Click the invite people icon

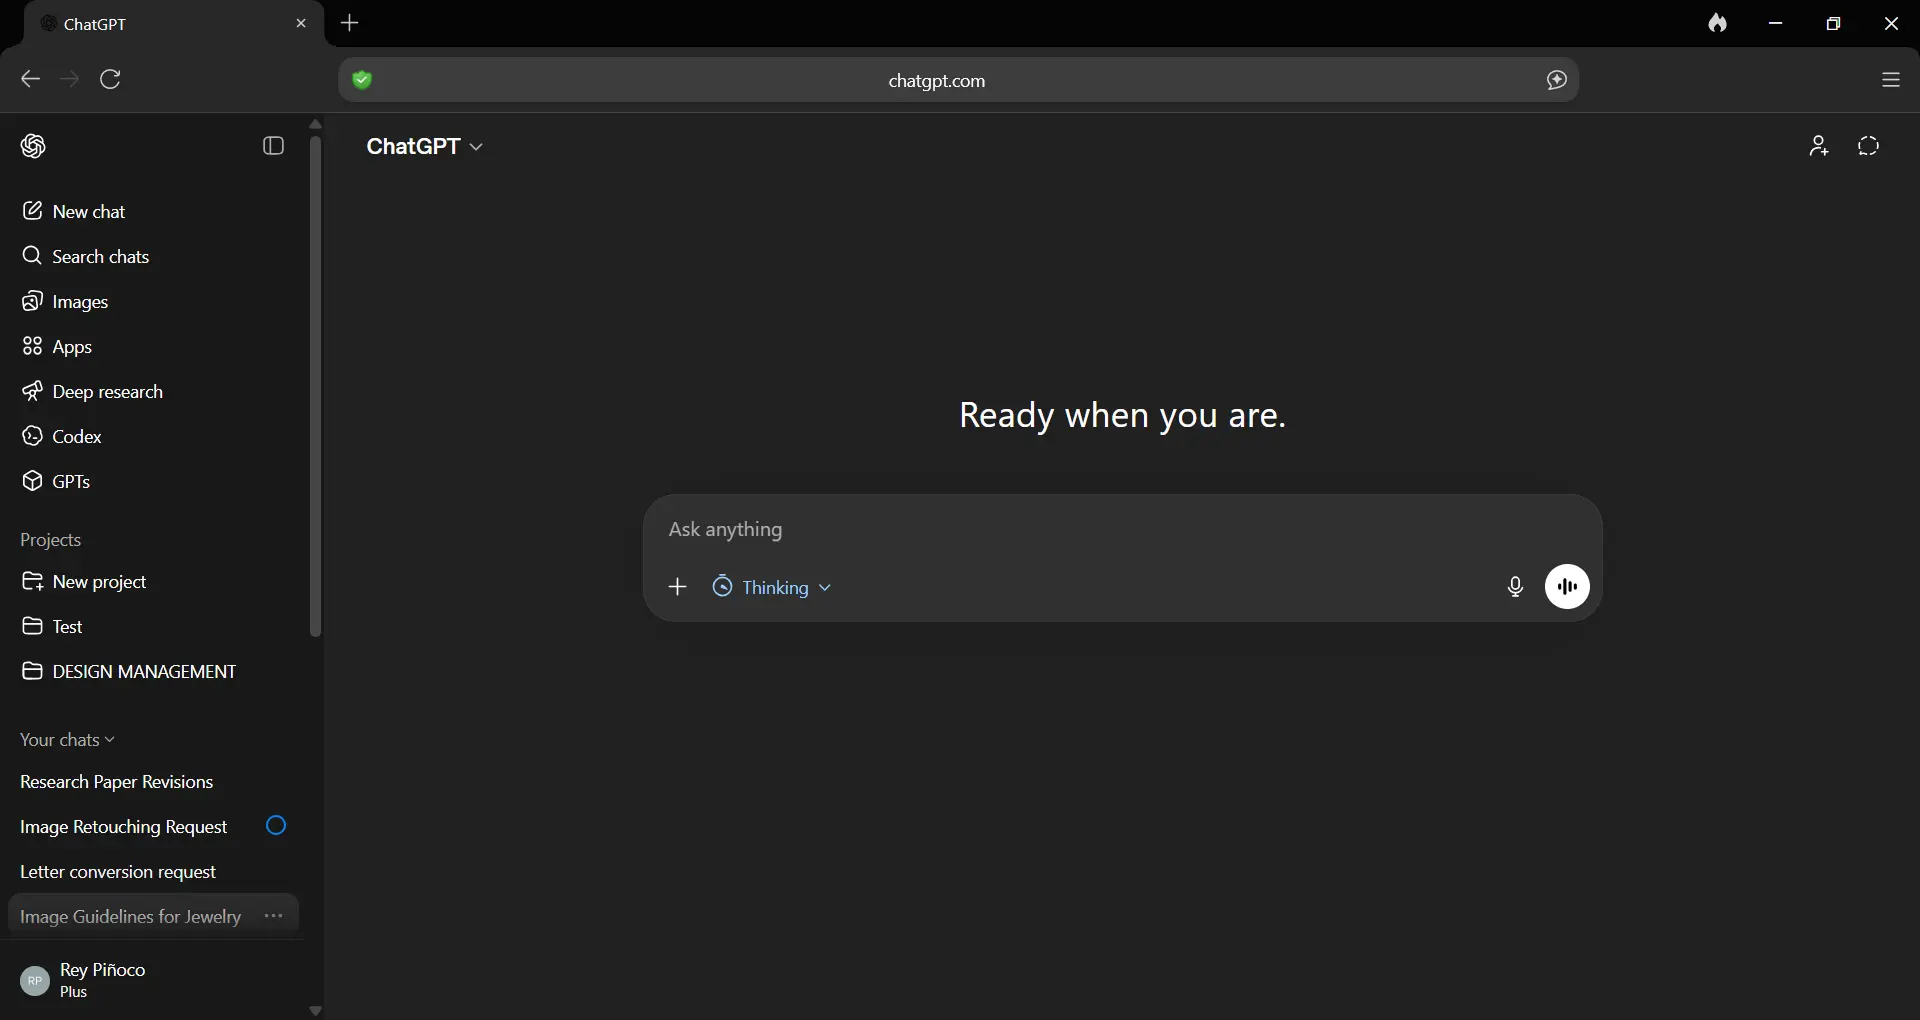1818,146
